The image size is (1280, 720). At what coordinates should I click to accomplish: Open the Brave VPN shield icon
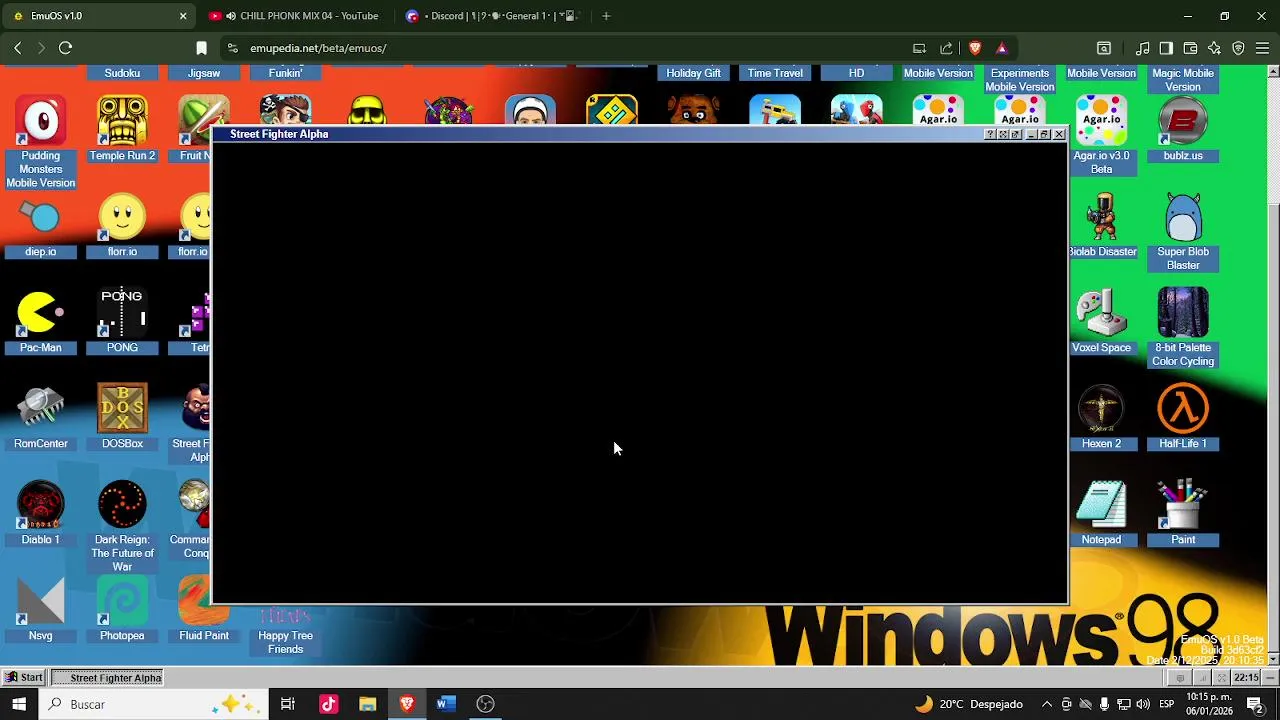pos(1238,48)
